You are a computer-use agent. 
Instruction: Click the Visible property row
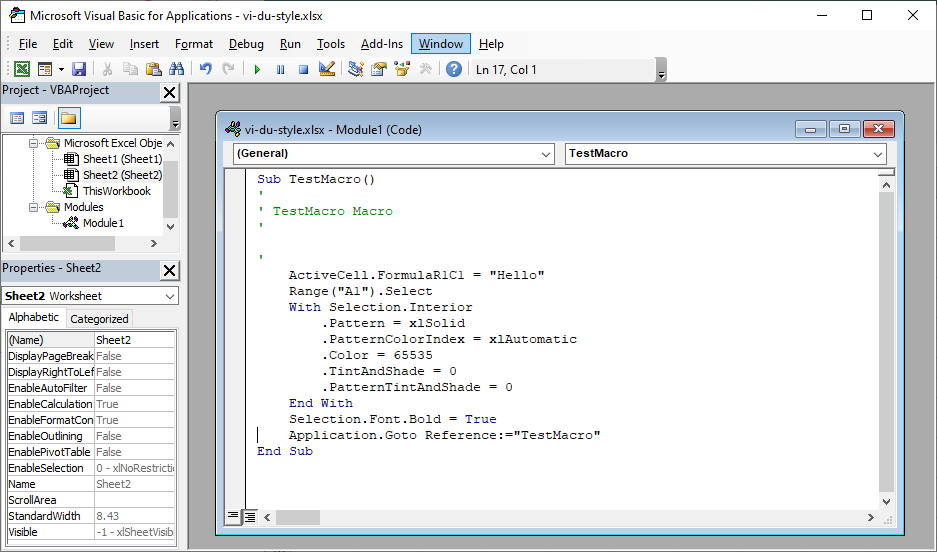click(91, 532)
